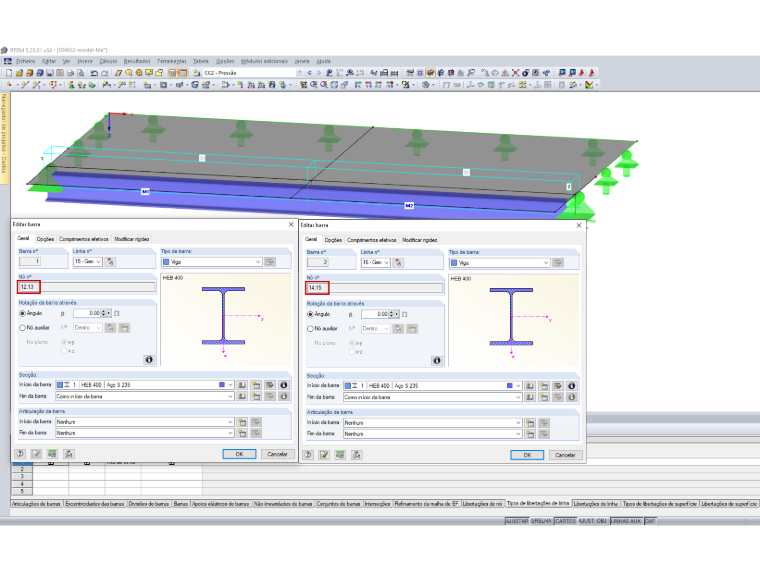Click the Undo arrow toolbar icon
The width and height of the screenshot is (760, 570).
point(94,73)
